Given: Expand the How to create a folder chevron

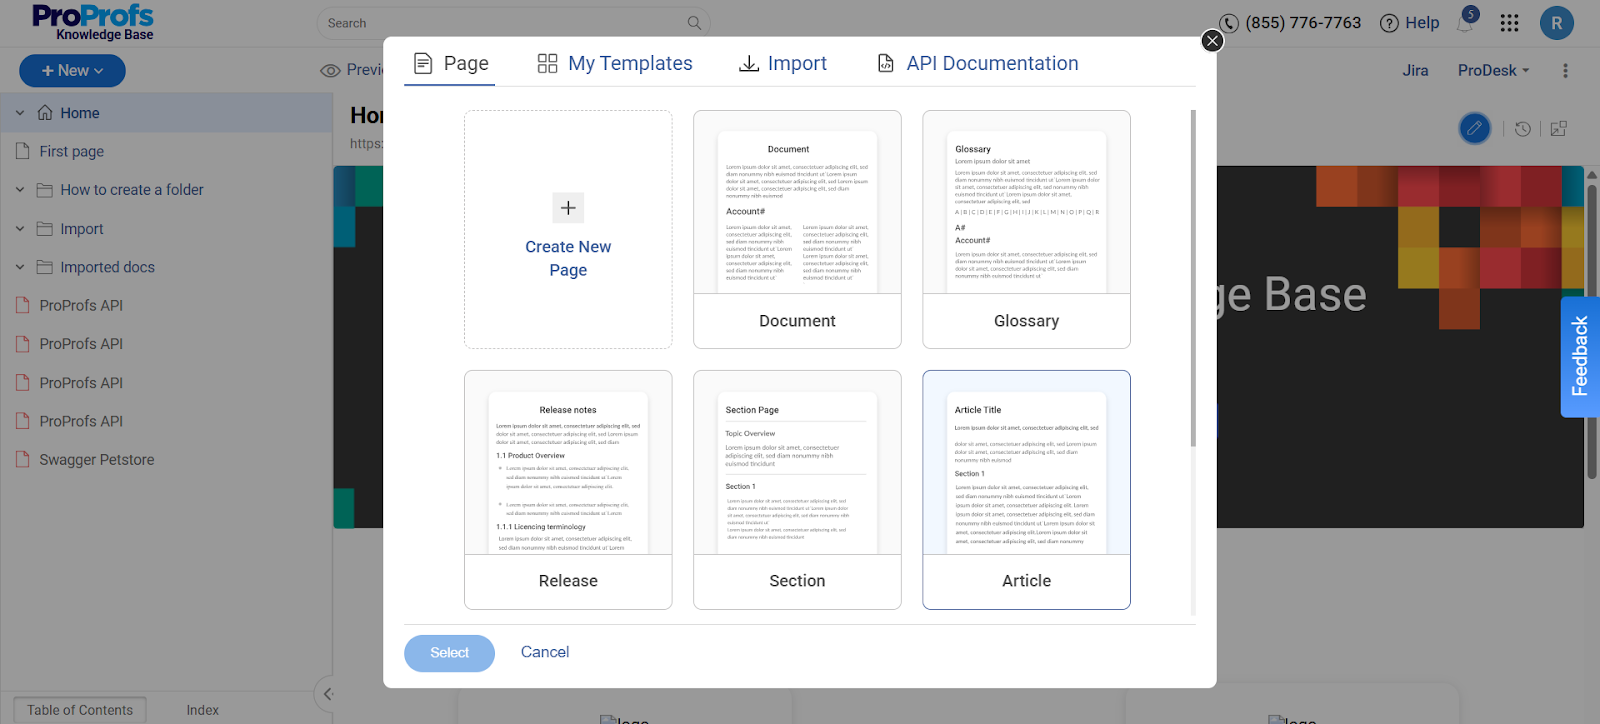Looking at the screenshot, I should point(20,190).
